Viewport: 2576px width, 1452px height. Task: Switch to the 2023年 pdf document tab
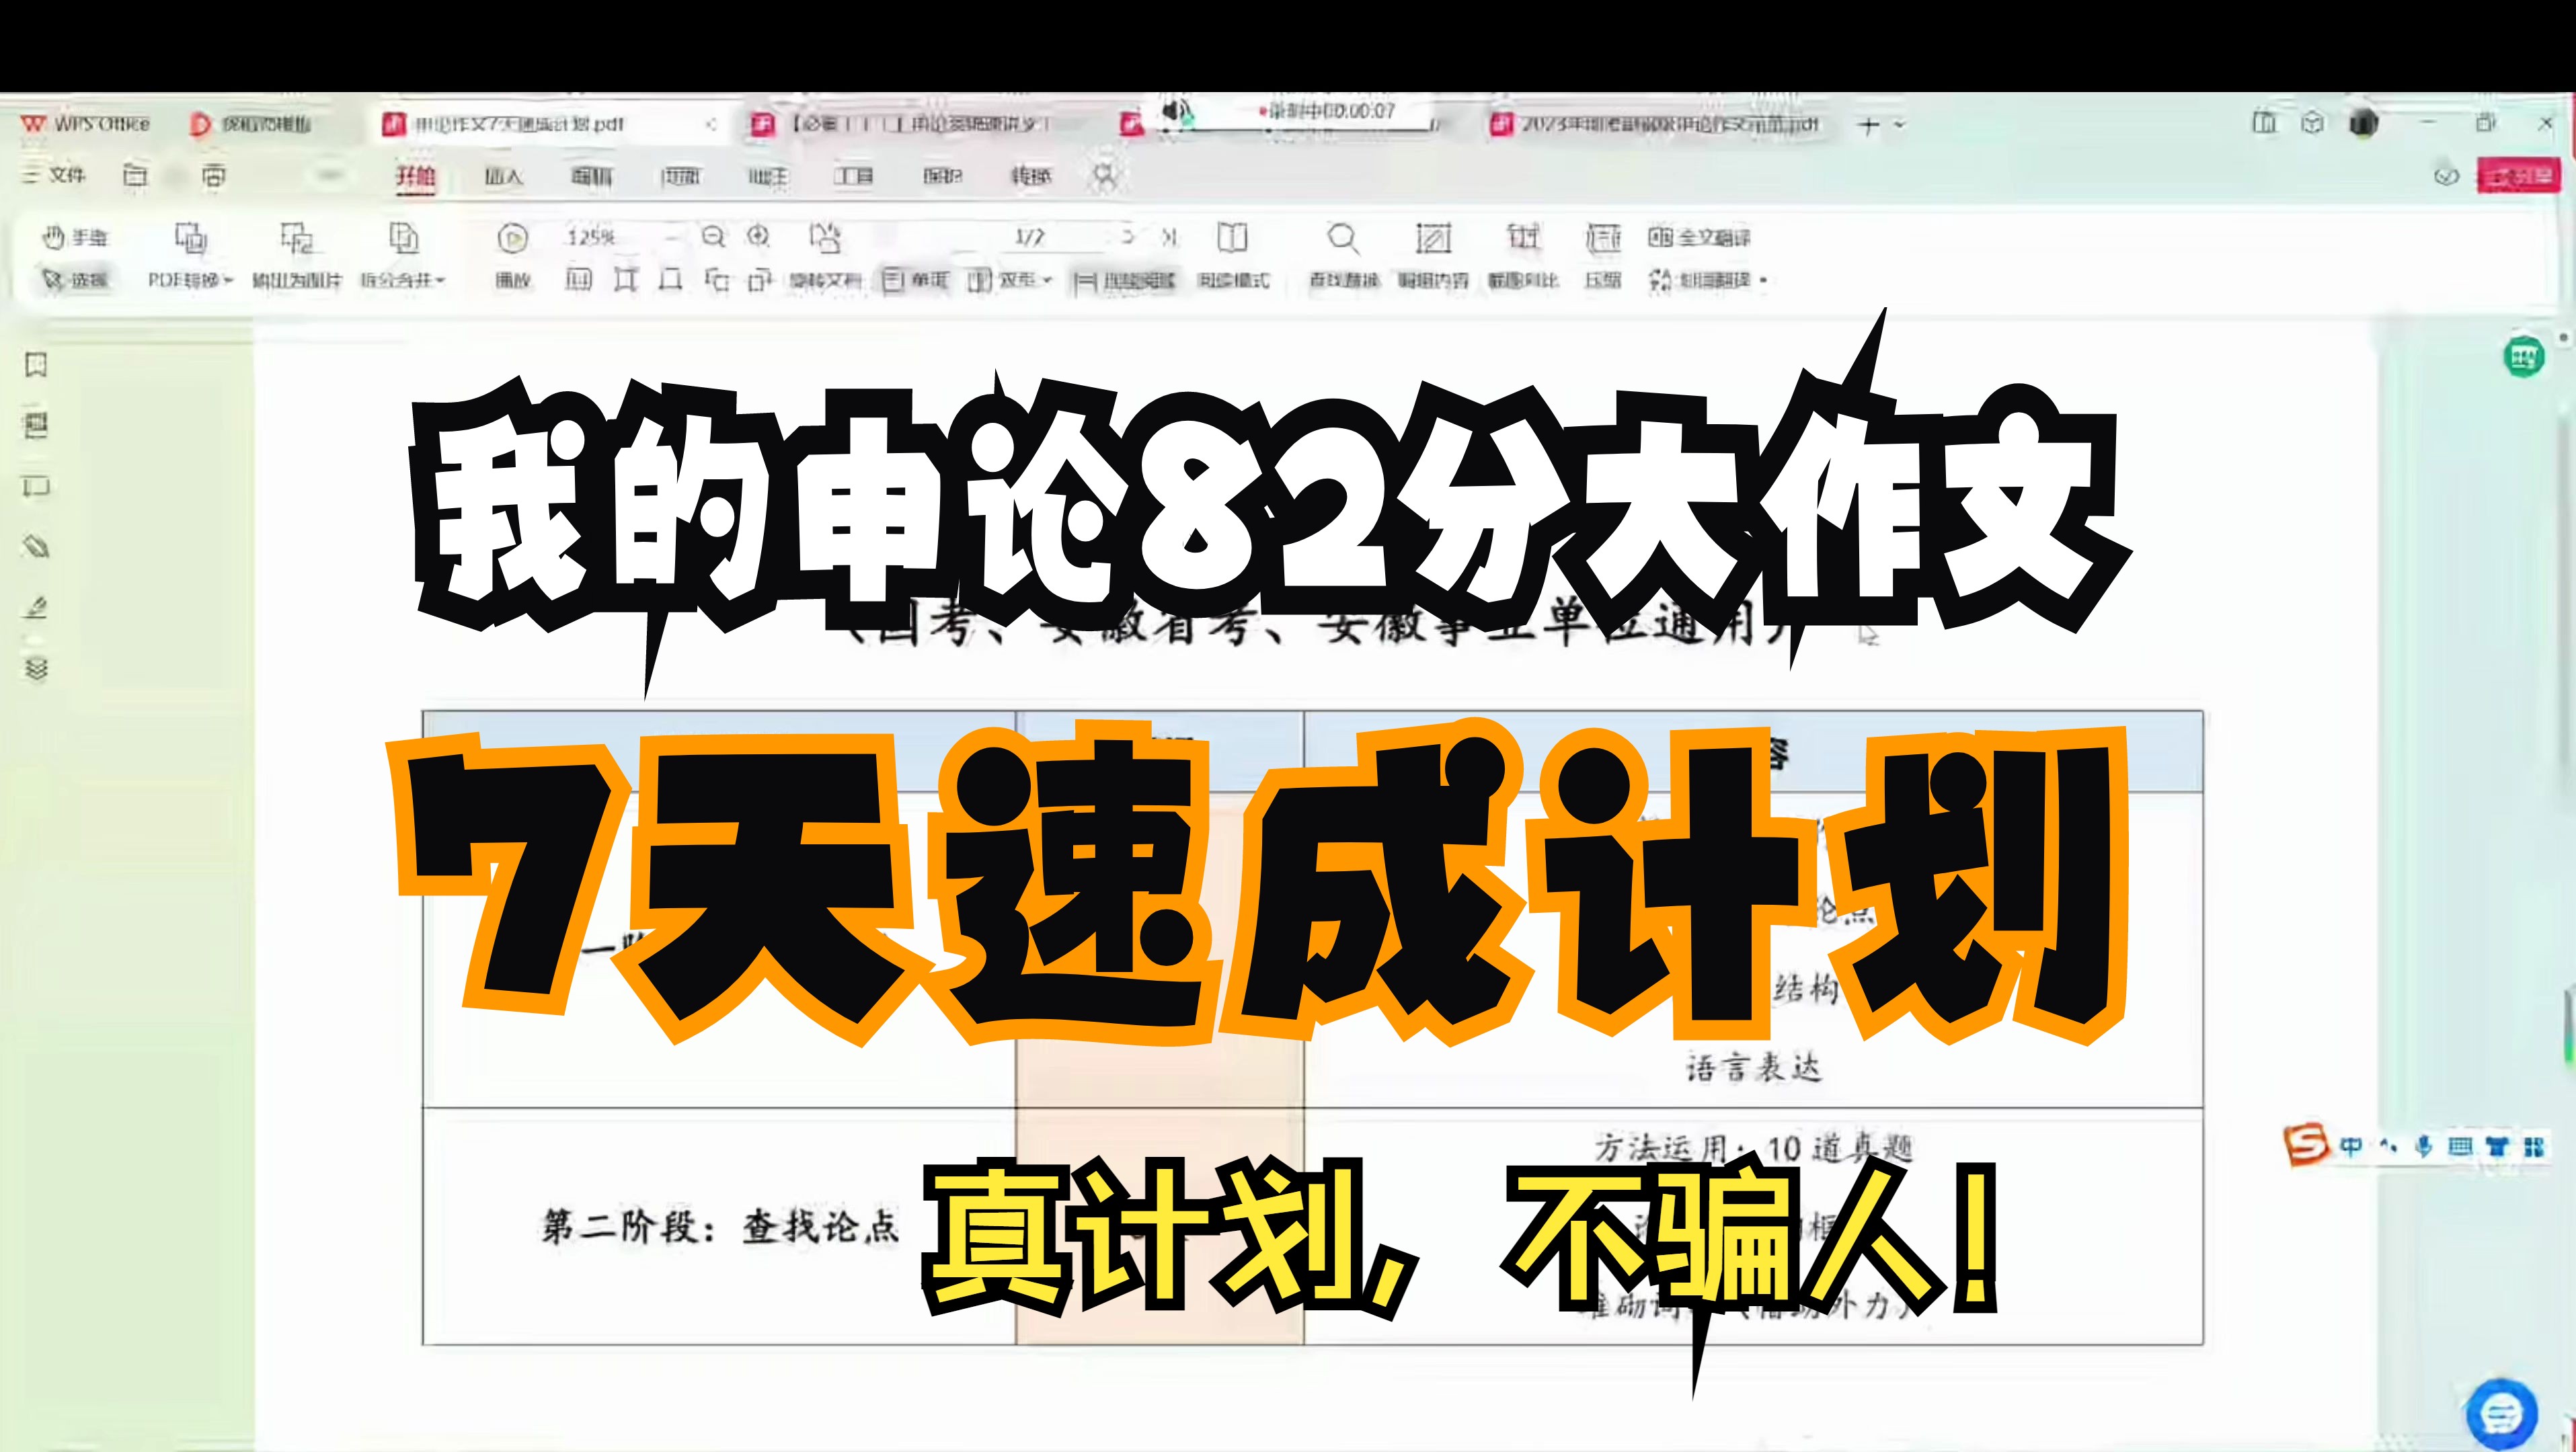point(1656,124)
